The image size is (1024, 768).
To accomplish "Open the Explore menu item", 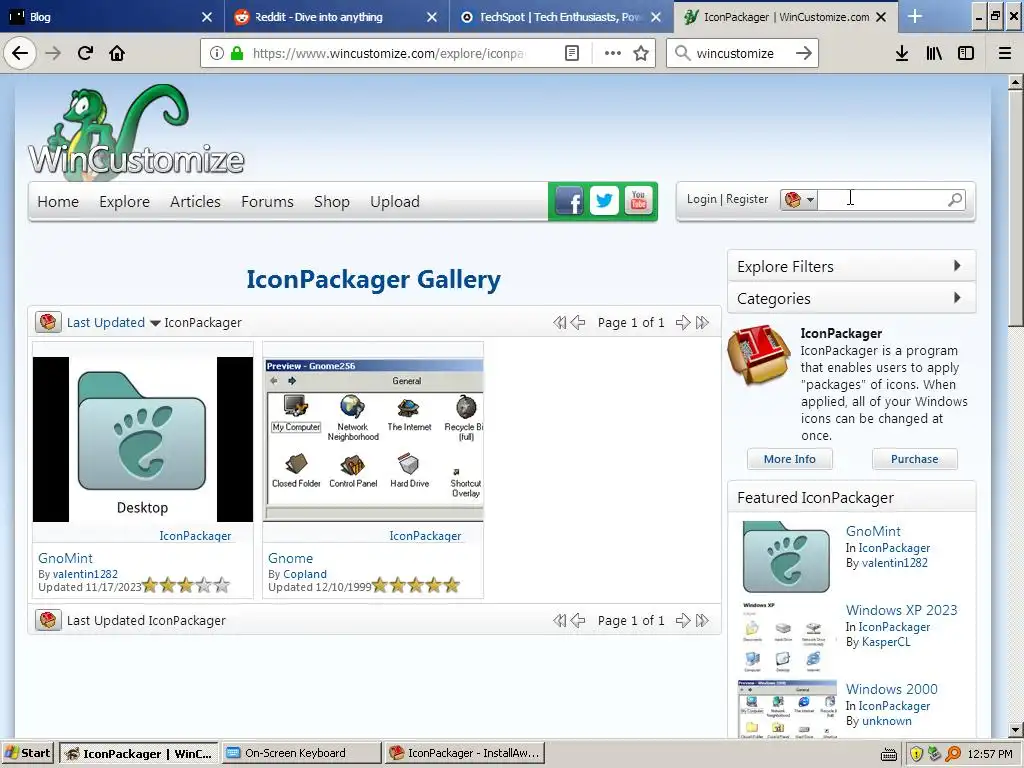I will click(125, 202).
